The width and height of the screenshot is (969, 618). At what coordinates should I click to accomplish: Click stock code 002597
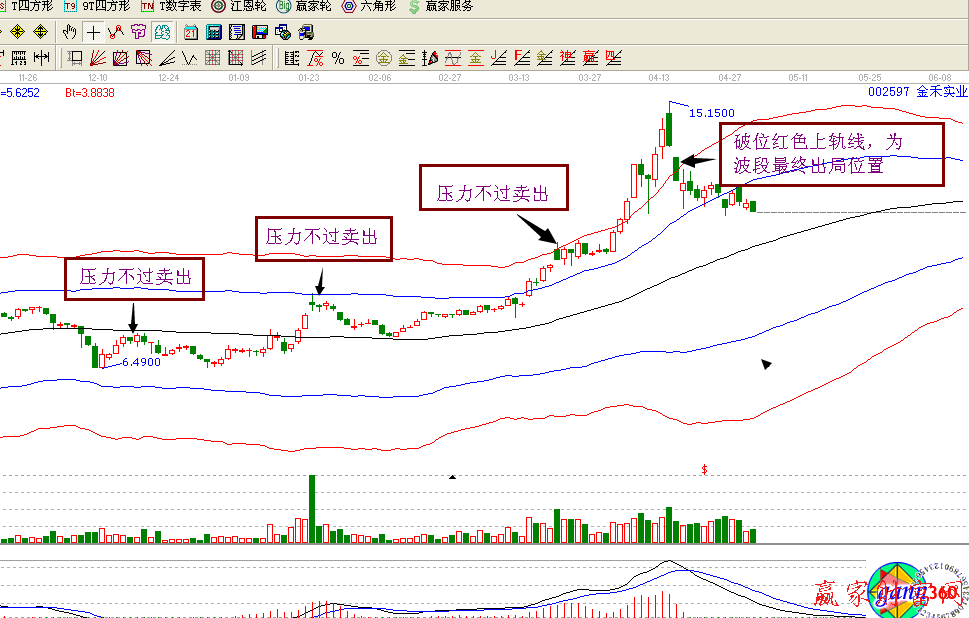(888, 92)
